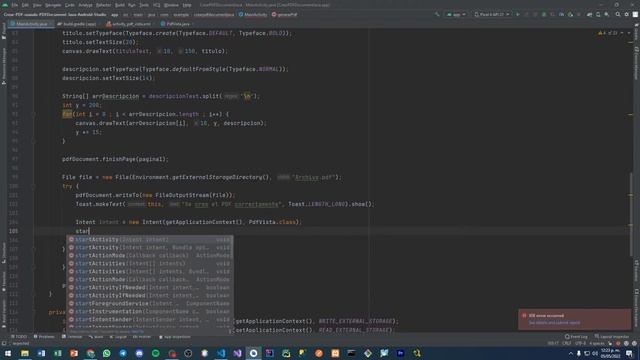Image resolution: width=640 pixels, height=360 pixels.
Task: Toggle the fold marker beside the try block
Action: coord(33,186)
